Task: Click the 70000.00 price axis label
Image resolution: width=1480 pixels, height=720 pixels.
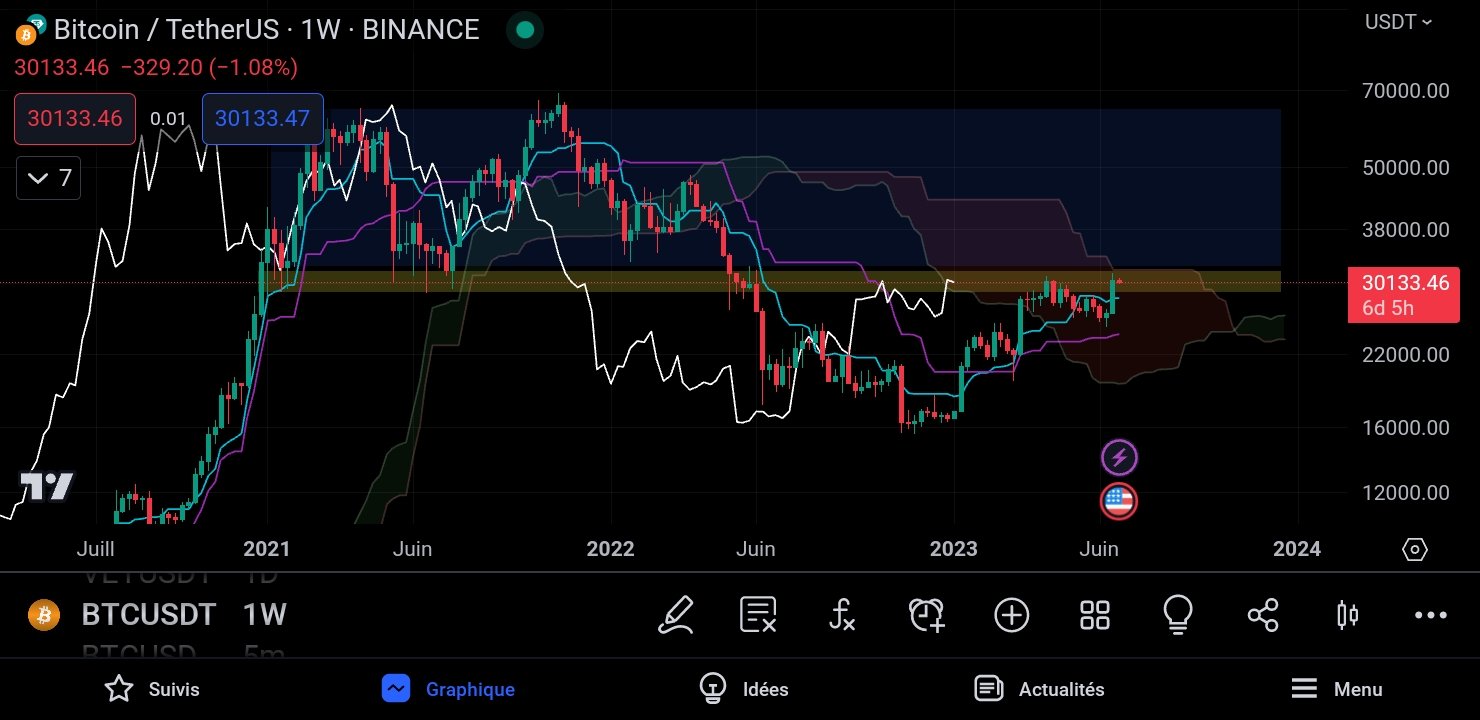Action: click(x=1405, y=91)
